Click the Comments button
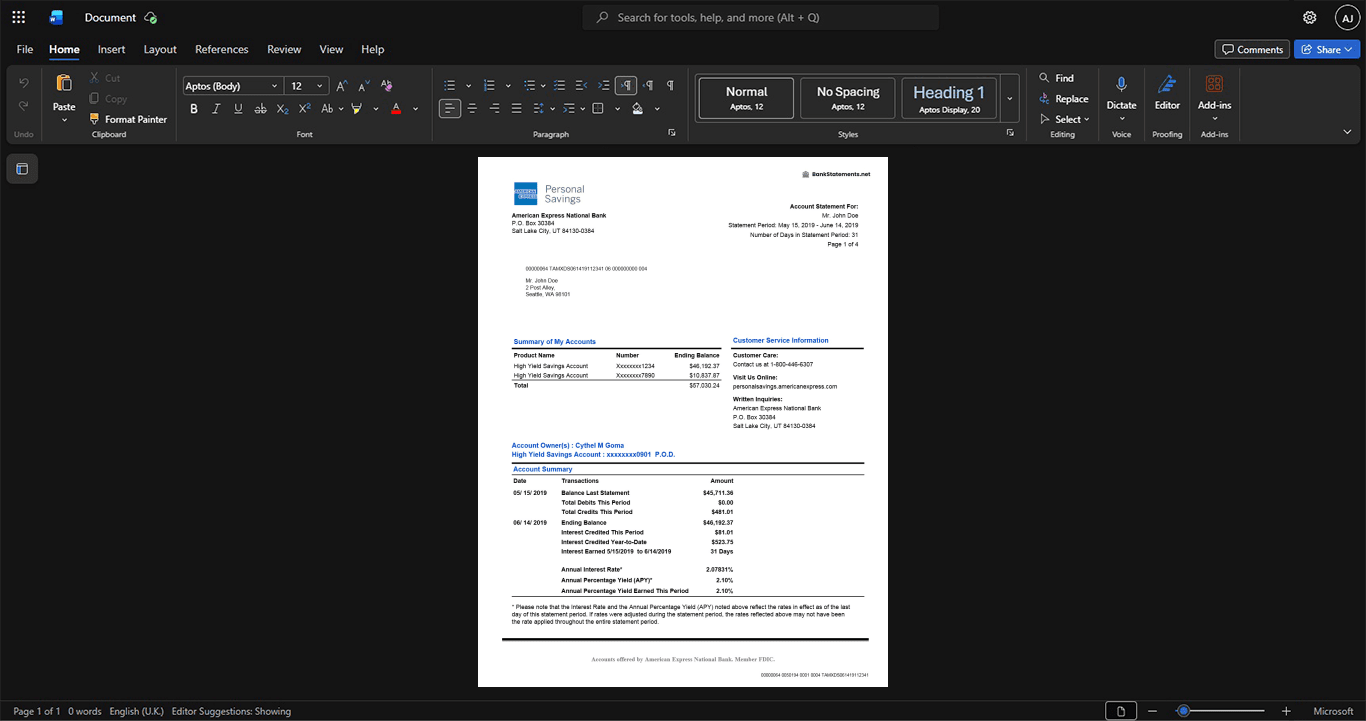1366x721 pixels. pos(1252,49)
